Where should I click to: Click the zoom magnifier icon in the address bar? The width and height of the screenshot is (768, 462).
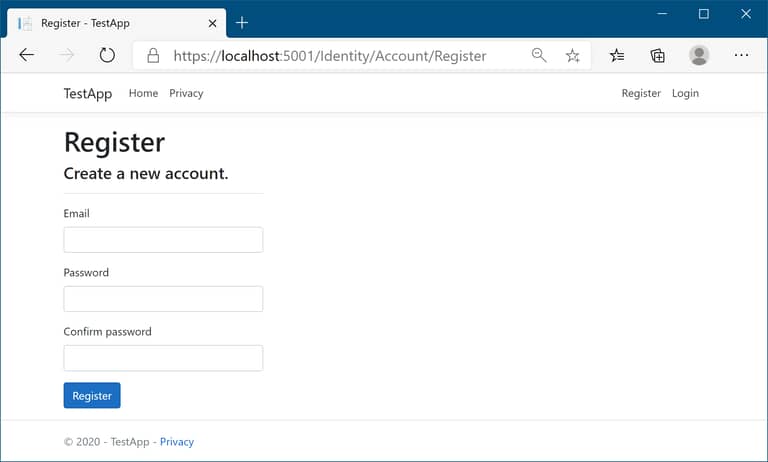pyautogui.click(x=539, y=56)
